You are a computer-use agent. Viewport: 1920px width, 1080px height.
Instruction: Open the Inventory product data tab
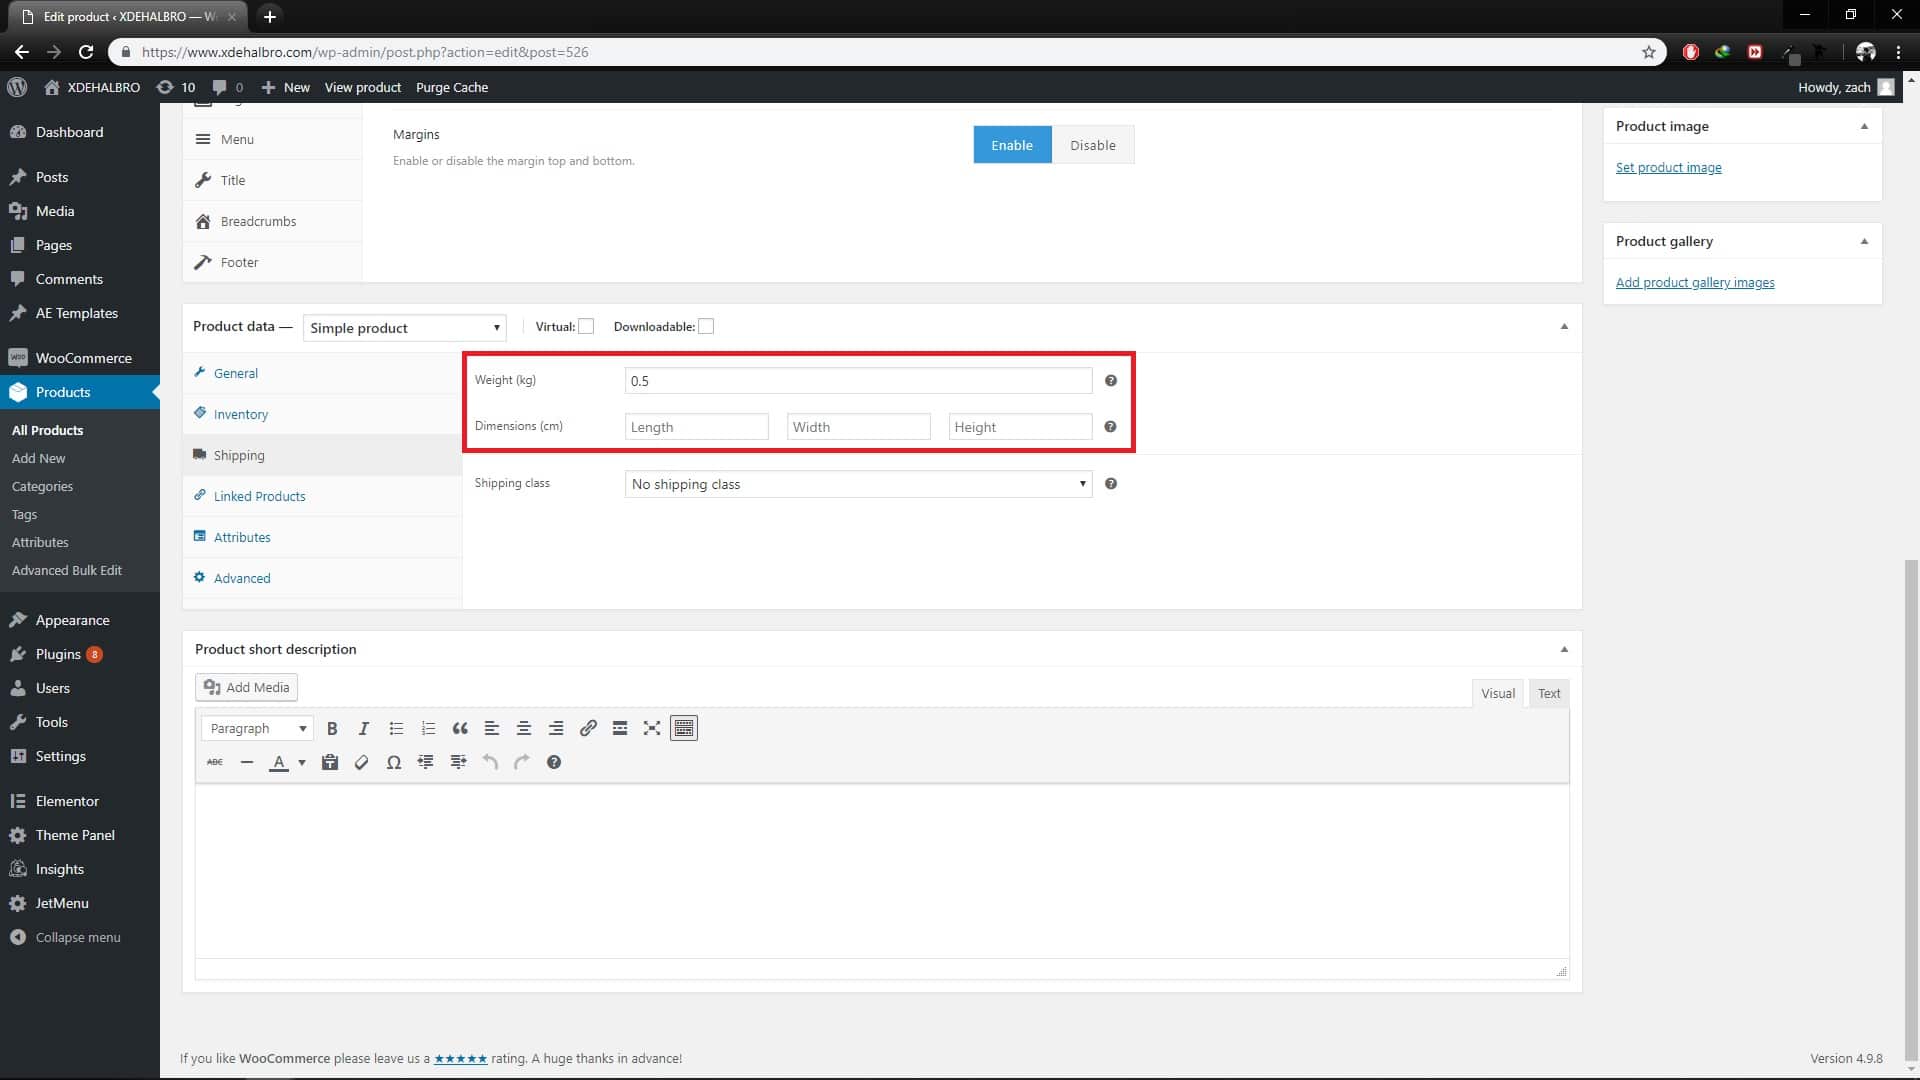322,414
